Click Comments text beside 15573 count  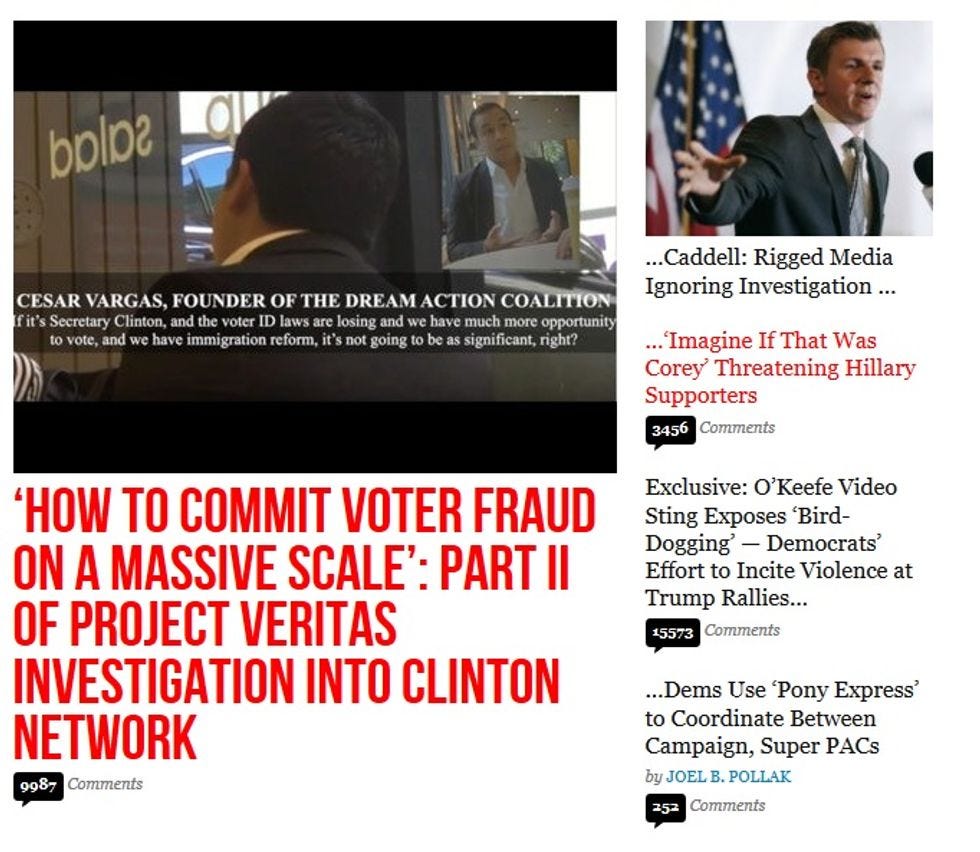pos(742,630)
